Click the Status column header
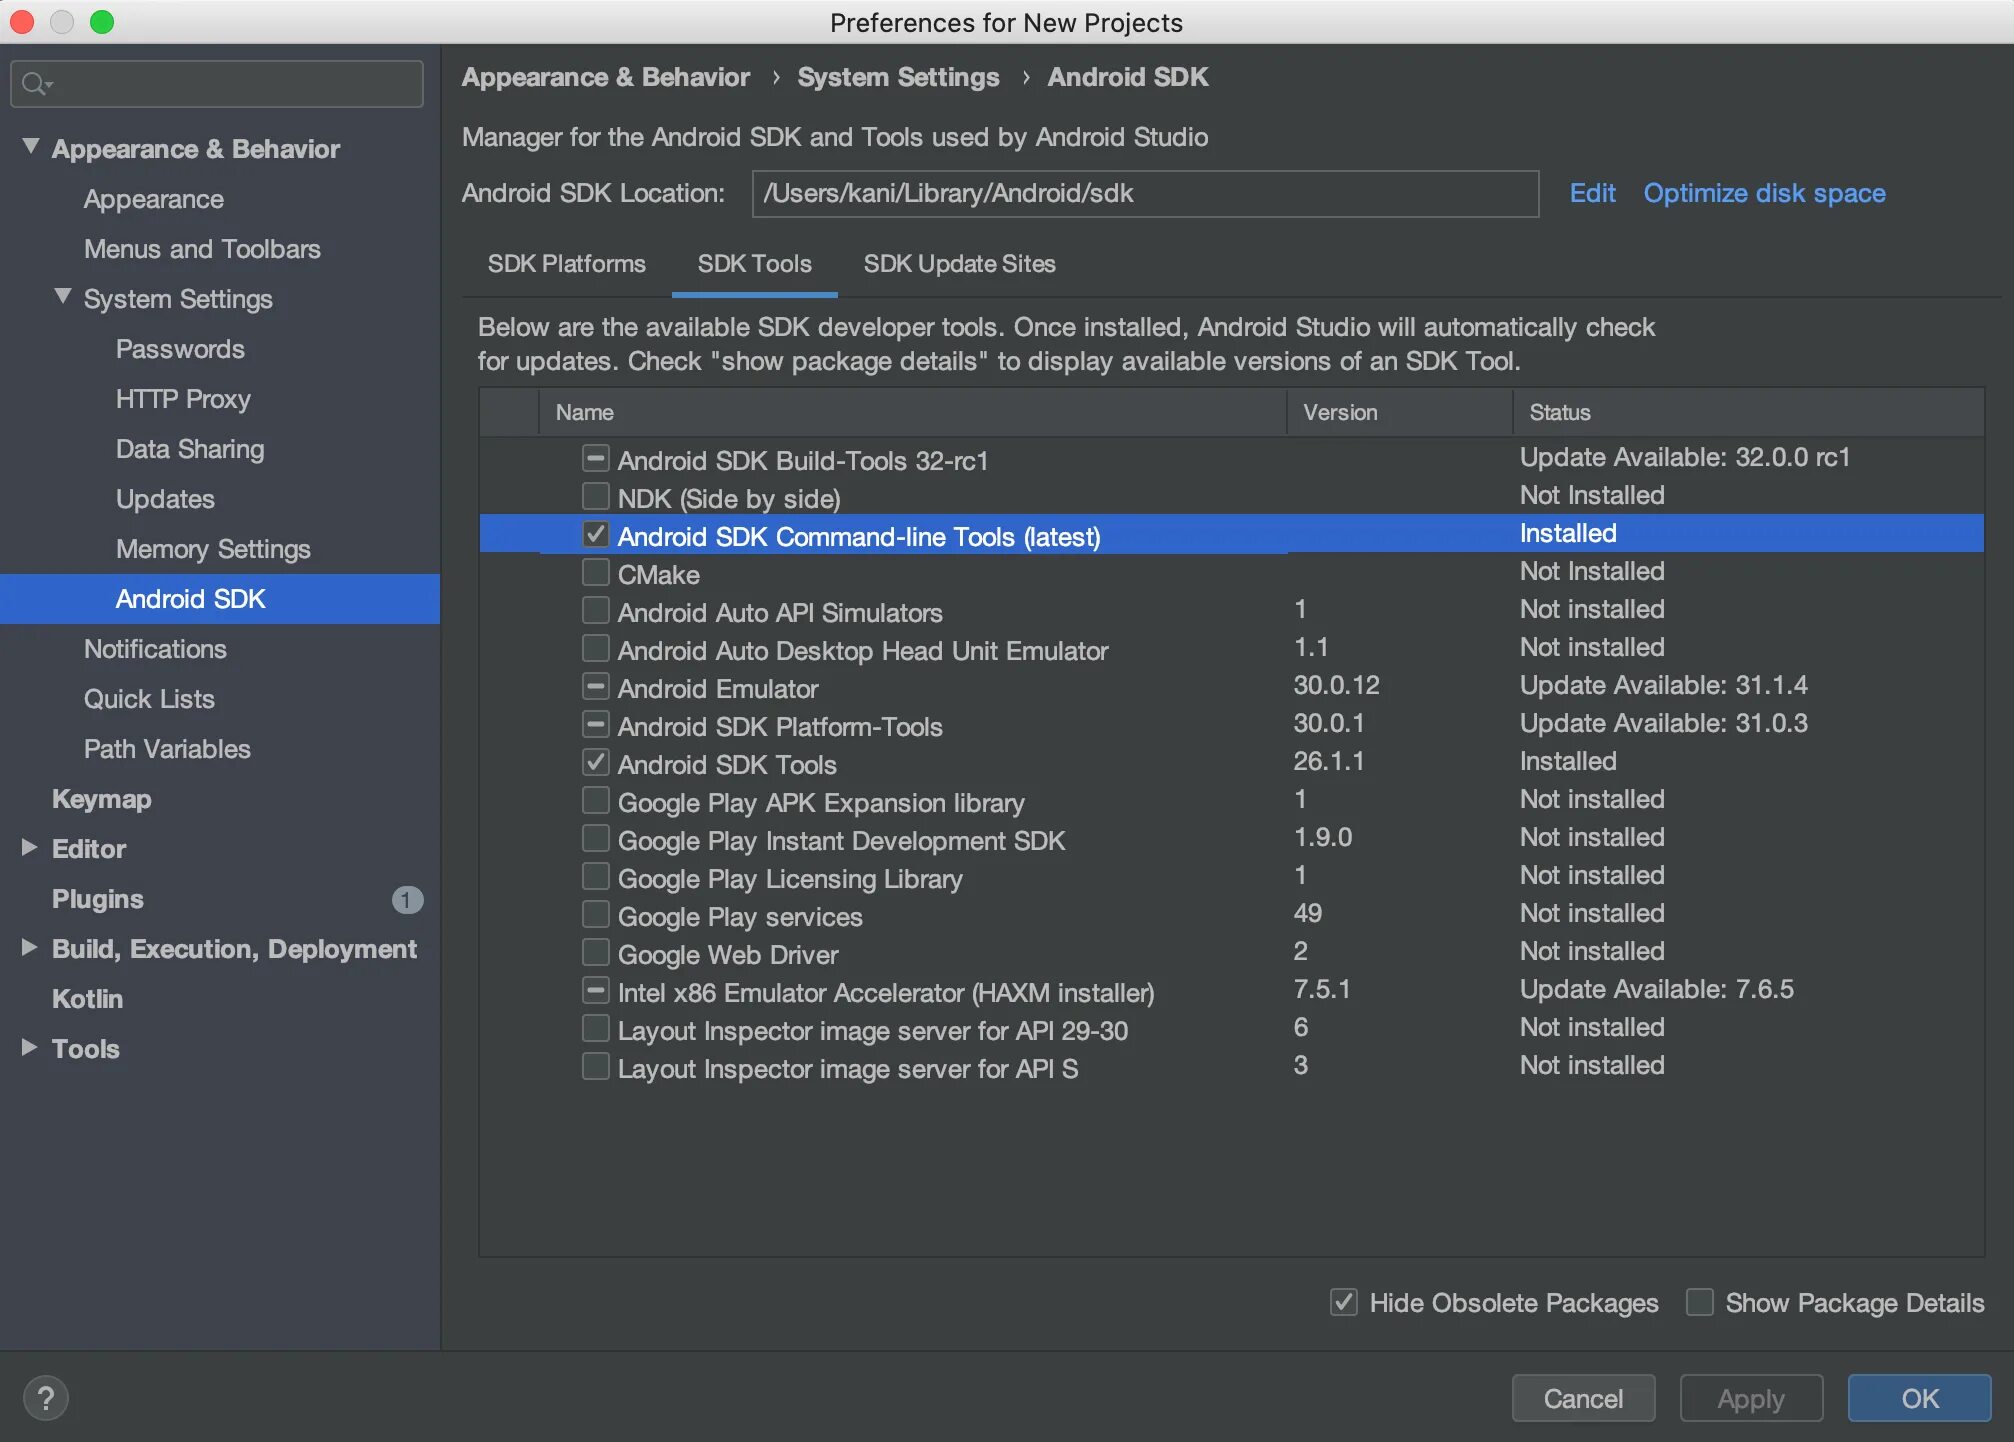The width and height of the screenshot is (2014, 1442). (1749, 412)
